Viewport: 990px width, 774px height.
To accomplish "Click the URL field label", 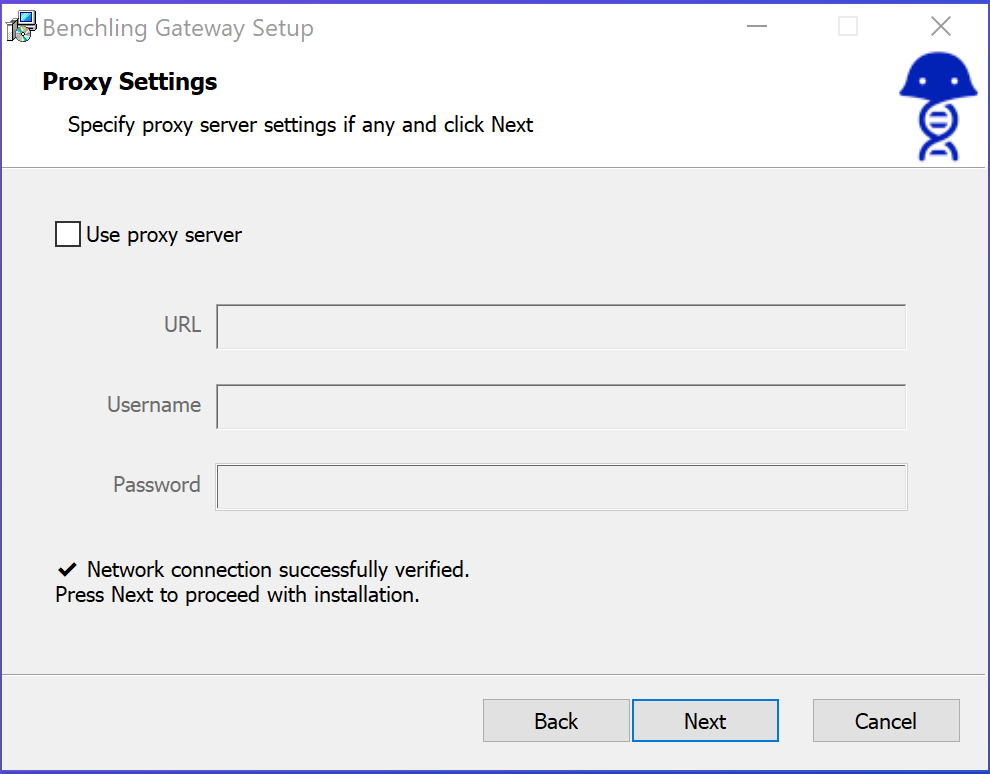I will [x=182, y=325].
